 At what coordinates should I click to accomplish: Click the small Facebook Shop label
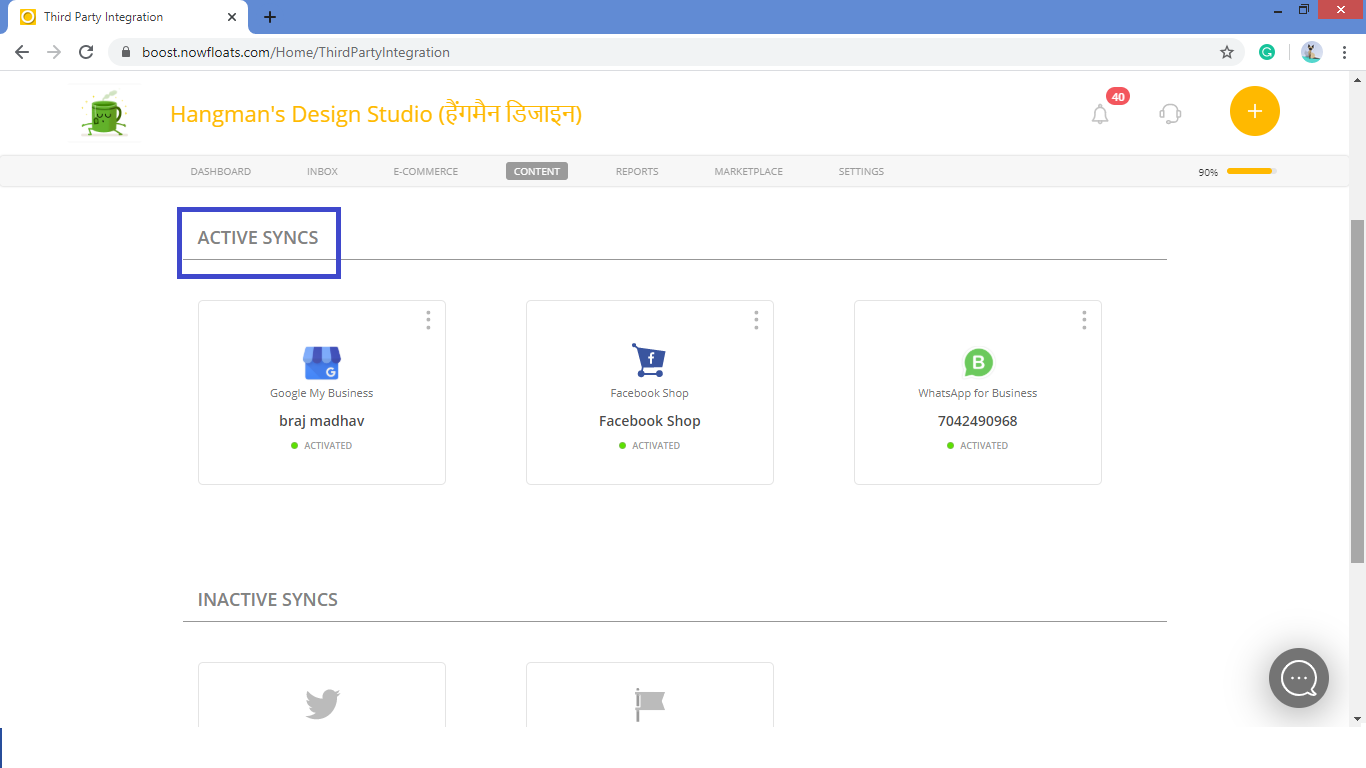[x=650, y=393]
